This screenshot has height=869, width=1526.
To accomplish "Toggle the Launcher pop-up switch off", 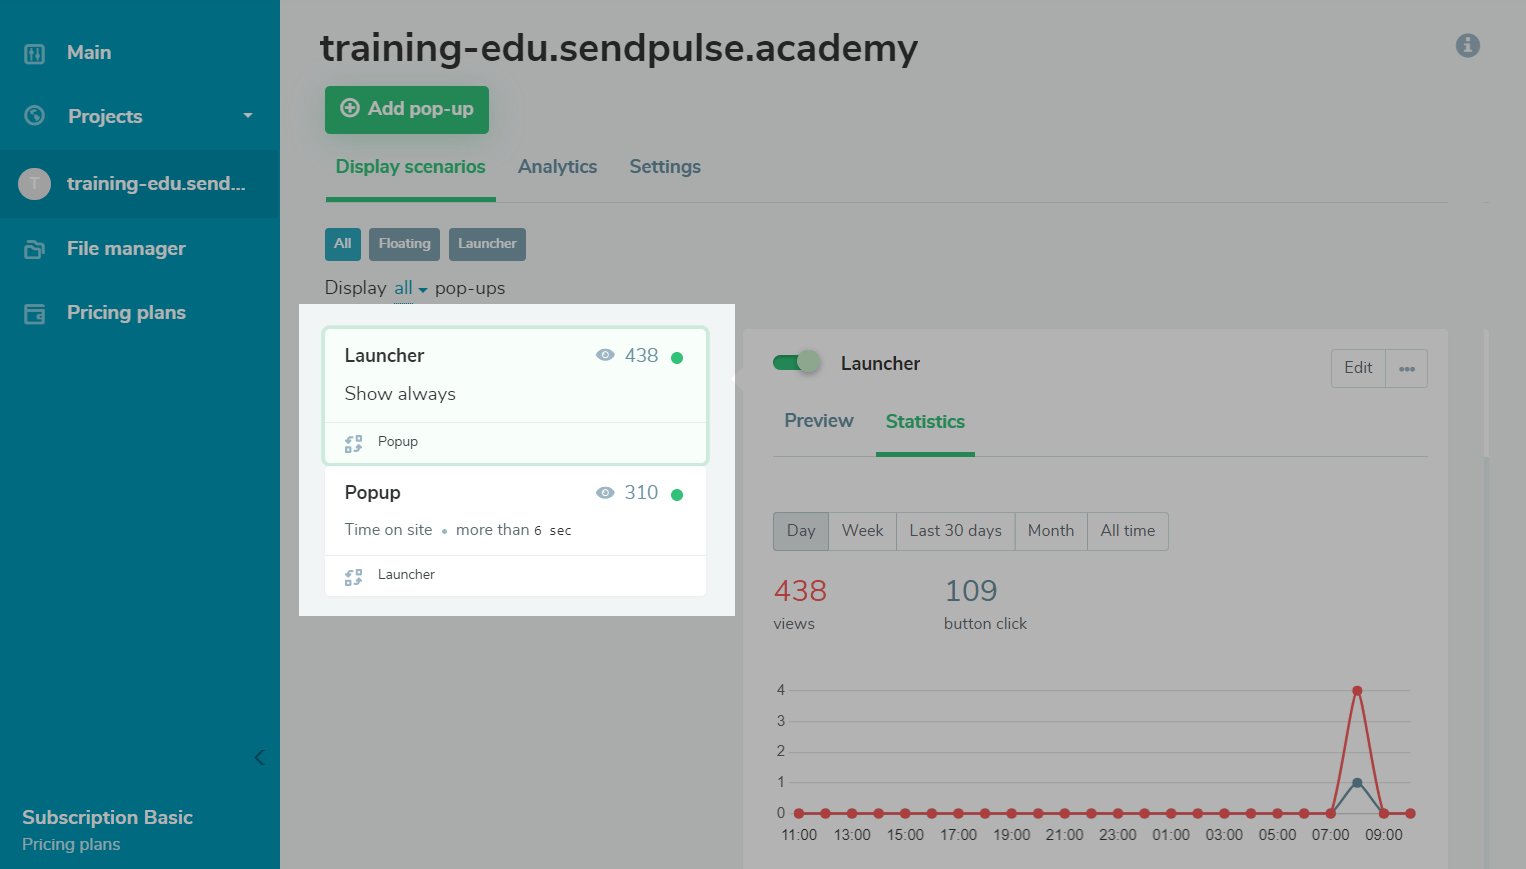I will coord(796,362).
